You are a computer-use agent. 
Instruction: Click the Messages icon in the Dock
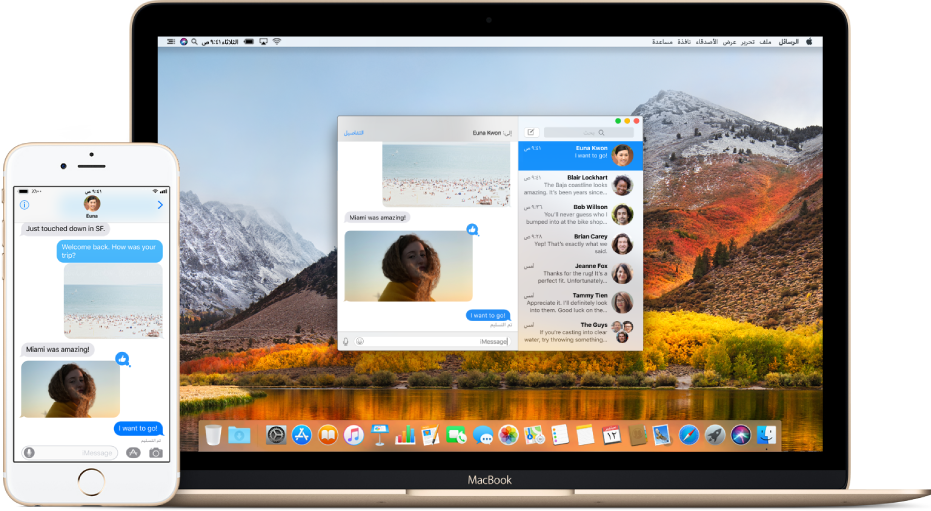[483, 436]
